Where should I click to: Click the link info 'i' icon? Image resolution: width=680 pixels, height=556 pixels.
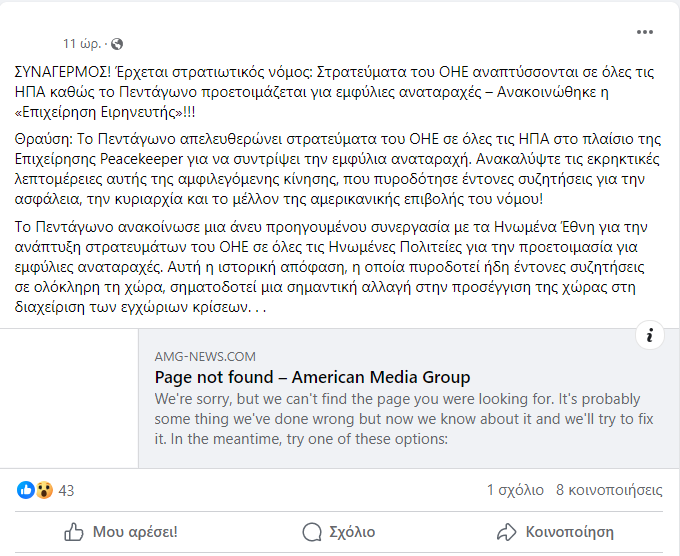point(650,335)
